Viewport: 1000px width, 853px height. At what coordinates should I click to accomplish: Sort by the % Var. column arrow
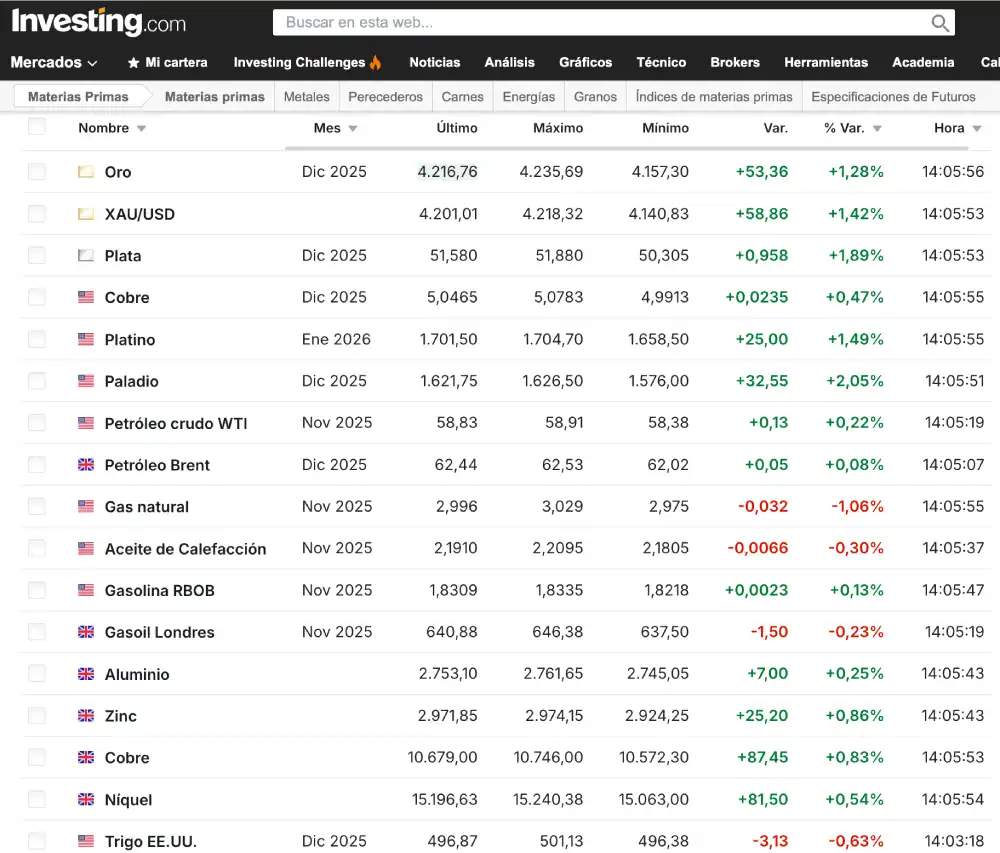coord(877,129)
